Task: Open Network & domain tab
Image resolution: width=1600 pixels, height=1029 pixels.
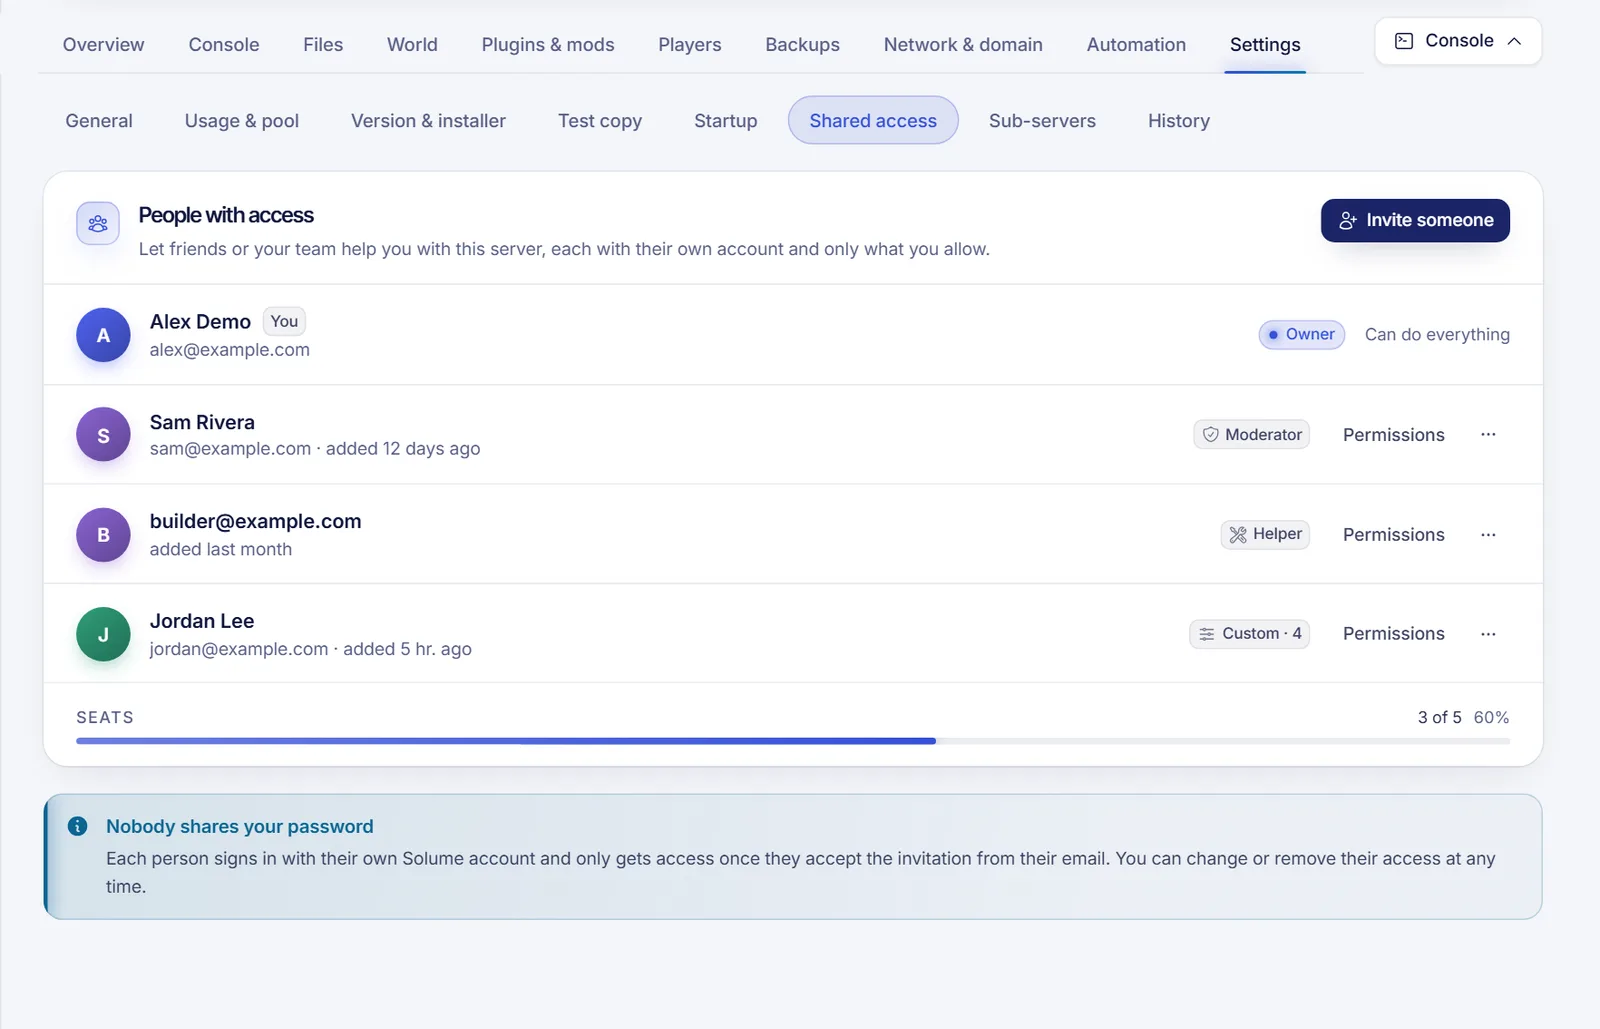Action: [963, 45]
